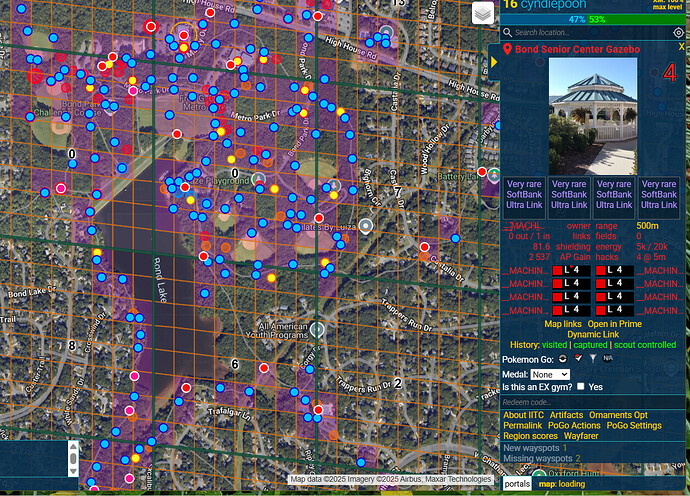This screenshot has height=496, width=690.
Task: Click player name cyndiepooh
Action: point(553,5)
